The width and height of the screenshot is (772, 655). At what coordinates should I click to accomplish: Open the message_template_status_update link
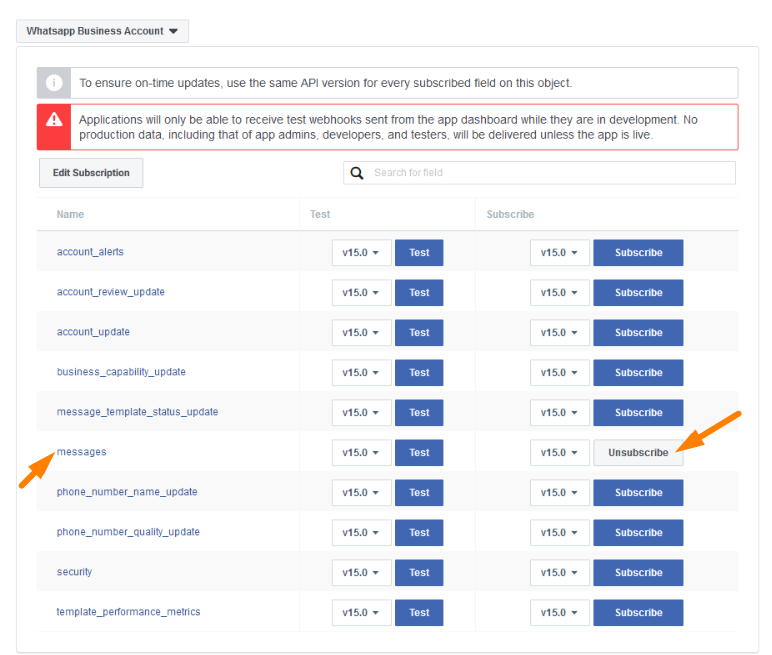coord(137,412)
